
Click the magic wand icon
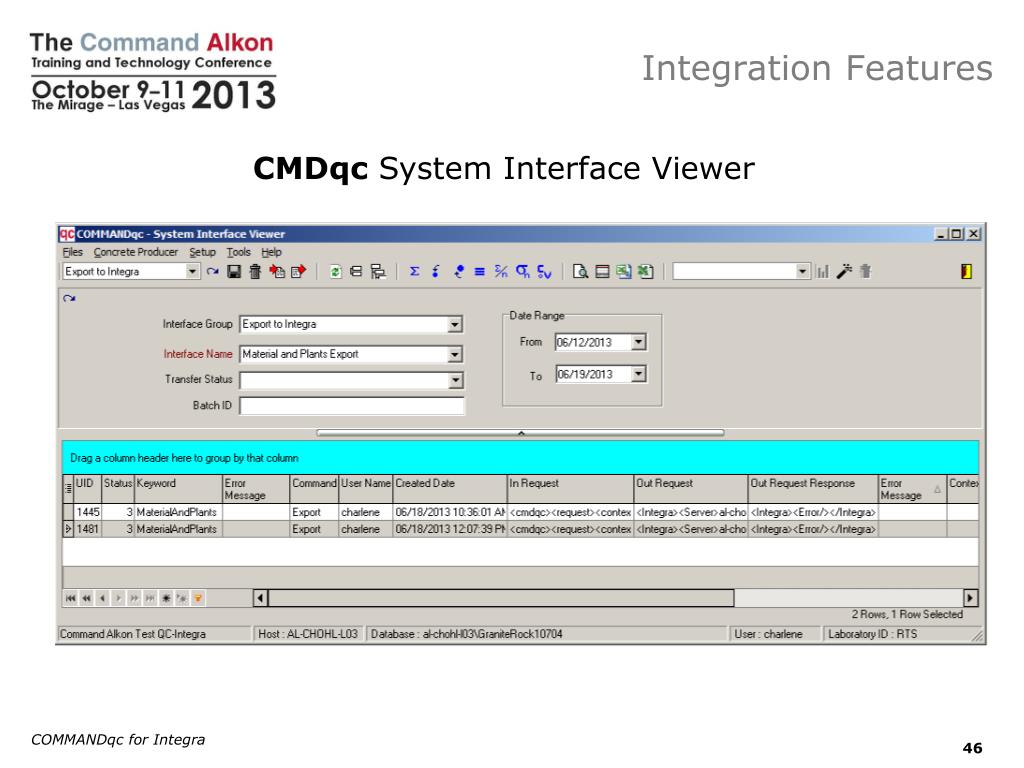pyautogui.click(x=844, y=272)
